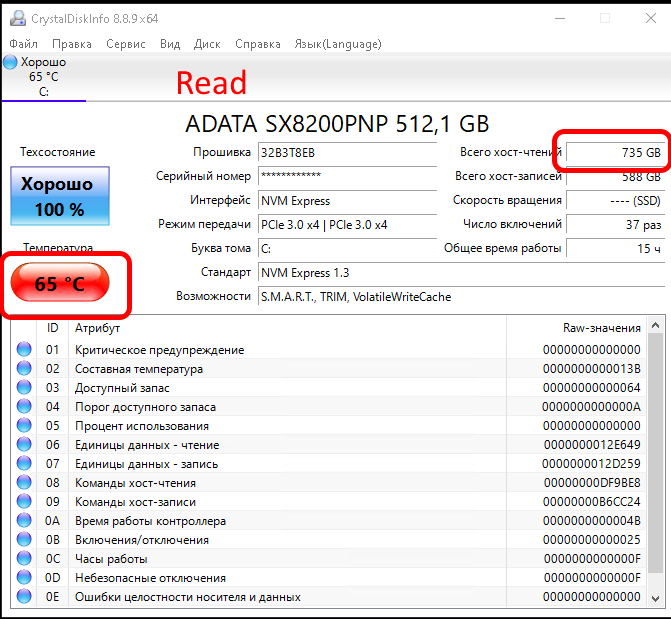Select the Команды хост-записи attribute text
Viewport: 671px width, 619px height.
coord(136,502)
